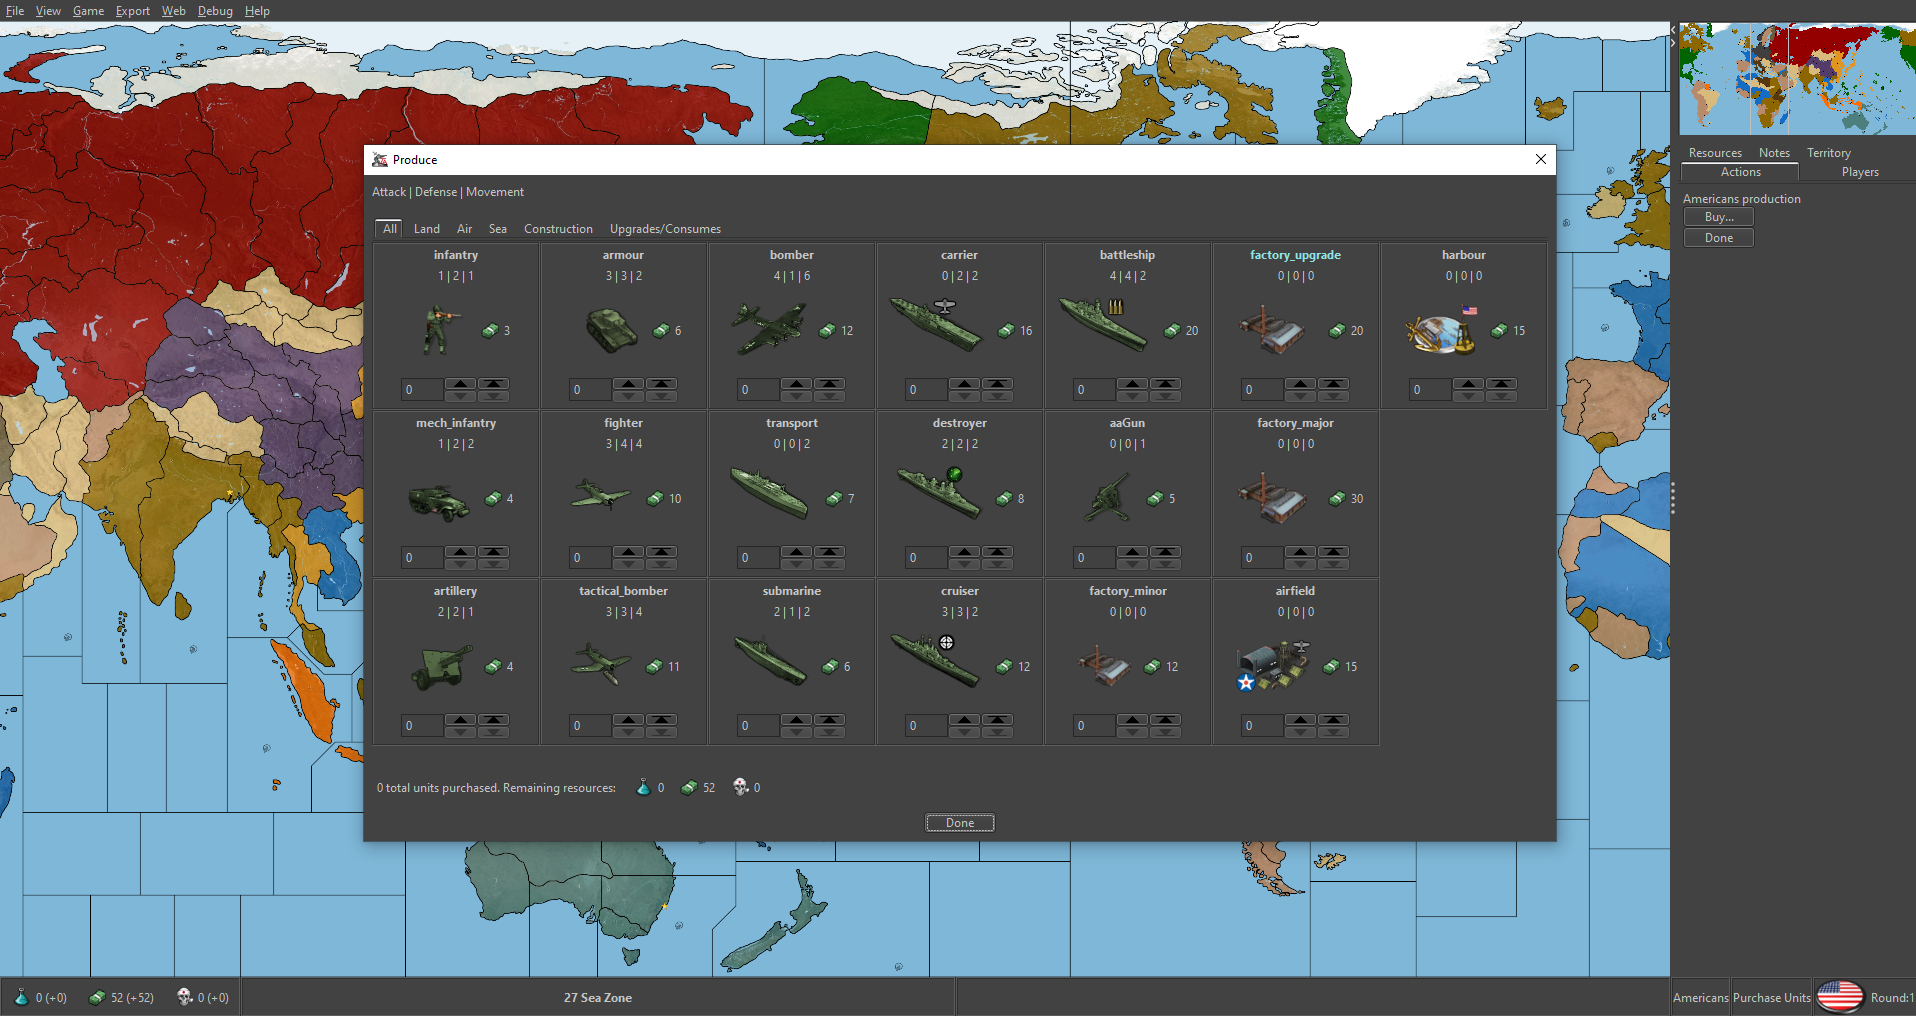Increase infantry quantity by one
Image resolution: width=1916 pixels, height=1016 pixels.
pos(460,384)
